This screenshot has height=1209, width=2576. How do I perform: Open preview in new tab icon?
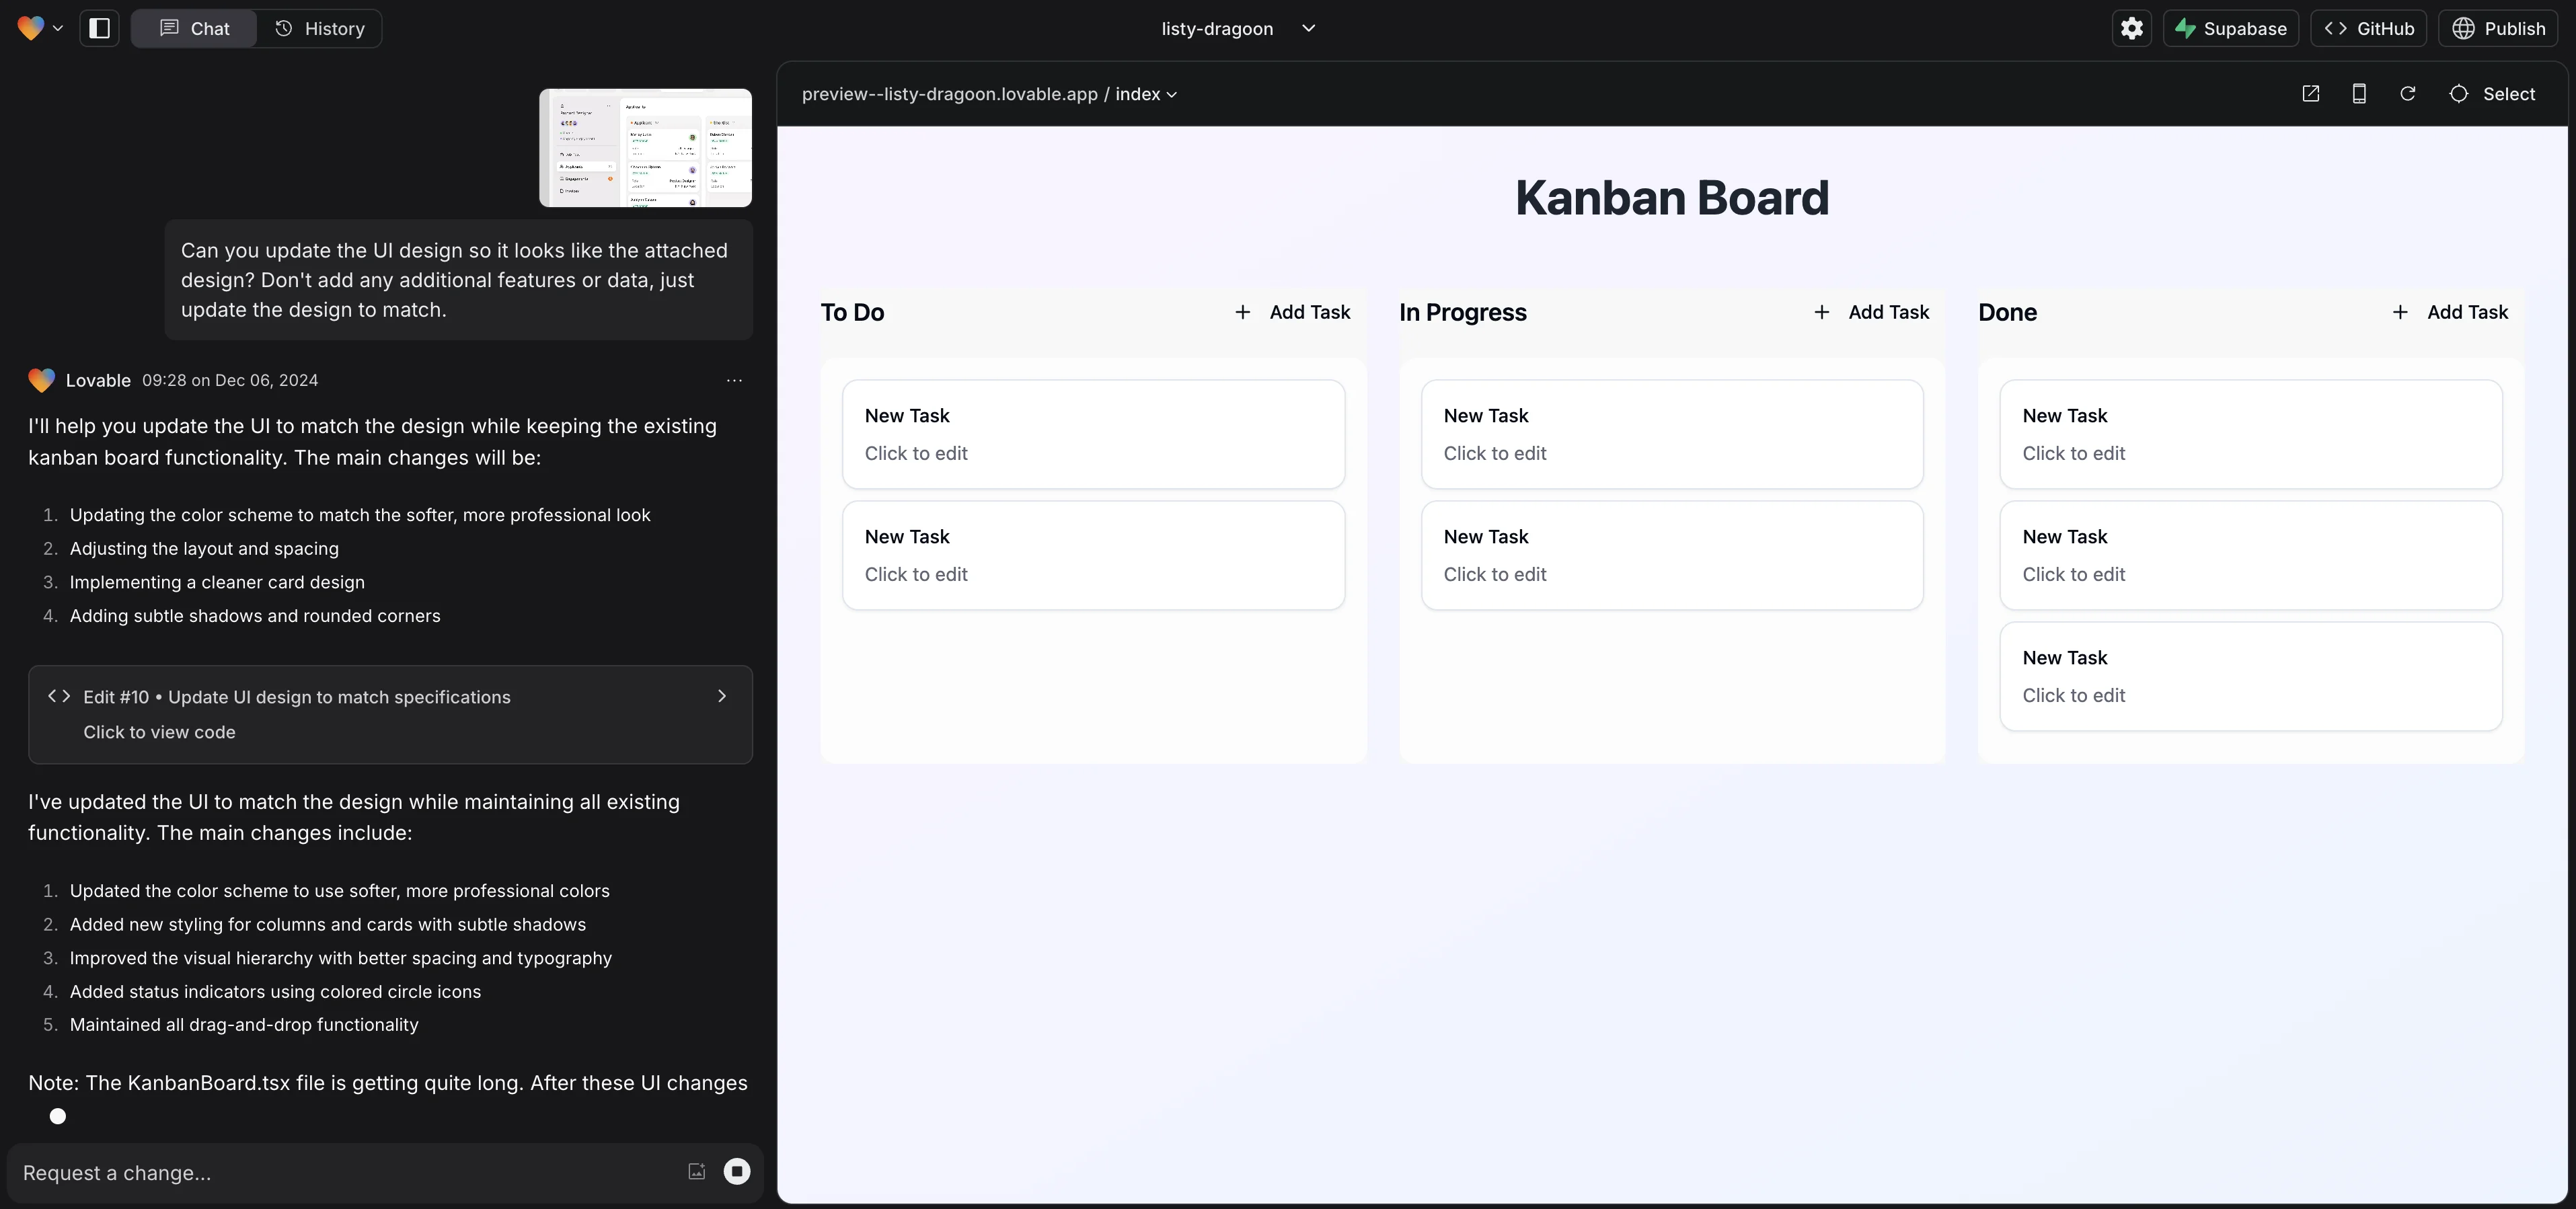coord(2310,94)
